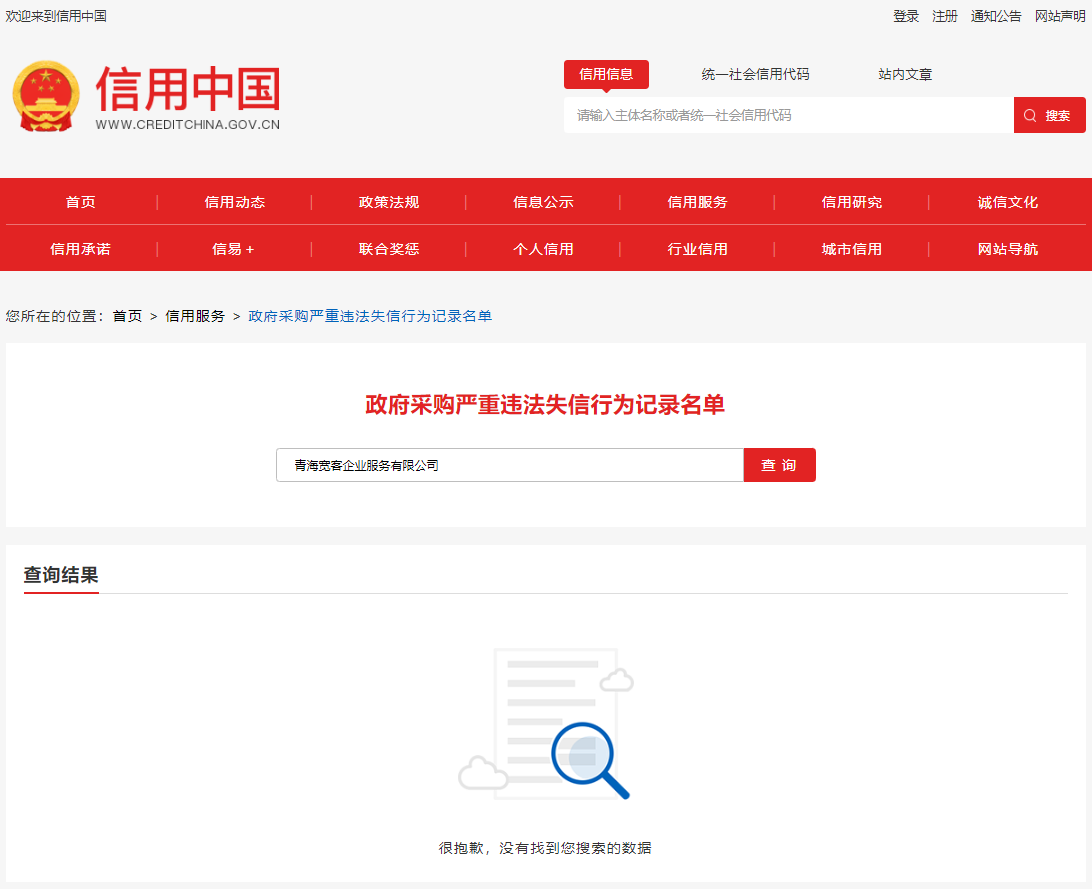Click the 登录 link
Image resolution: width=1092 pixels, height=889 pixels.
(906, 16)
